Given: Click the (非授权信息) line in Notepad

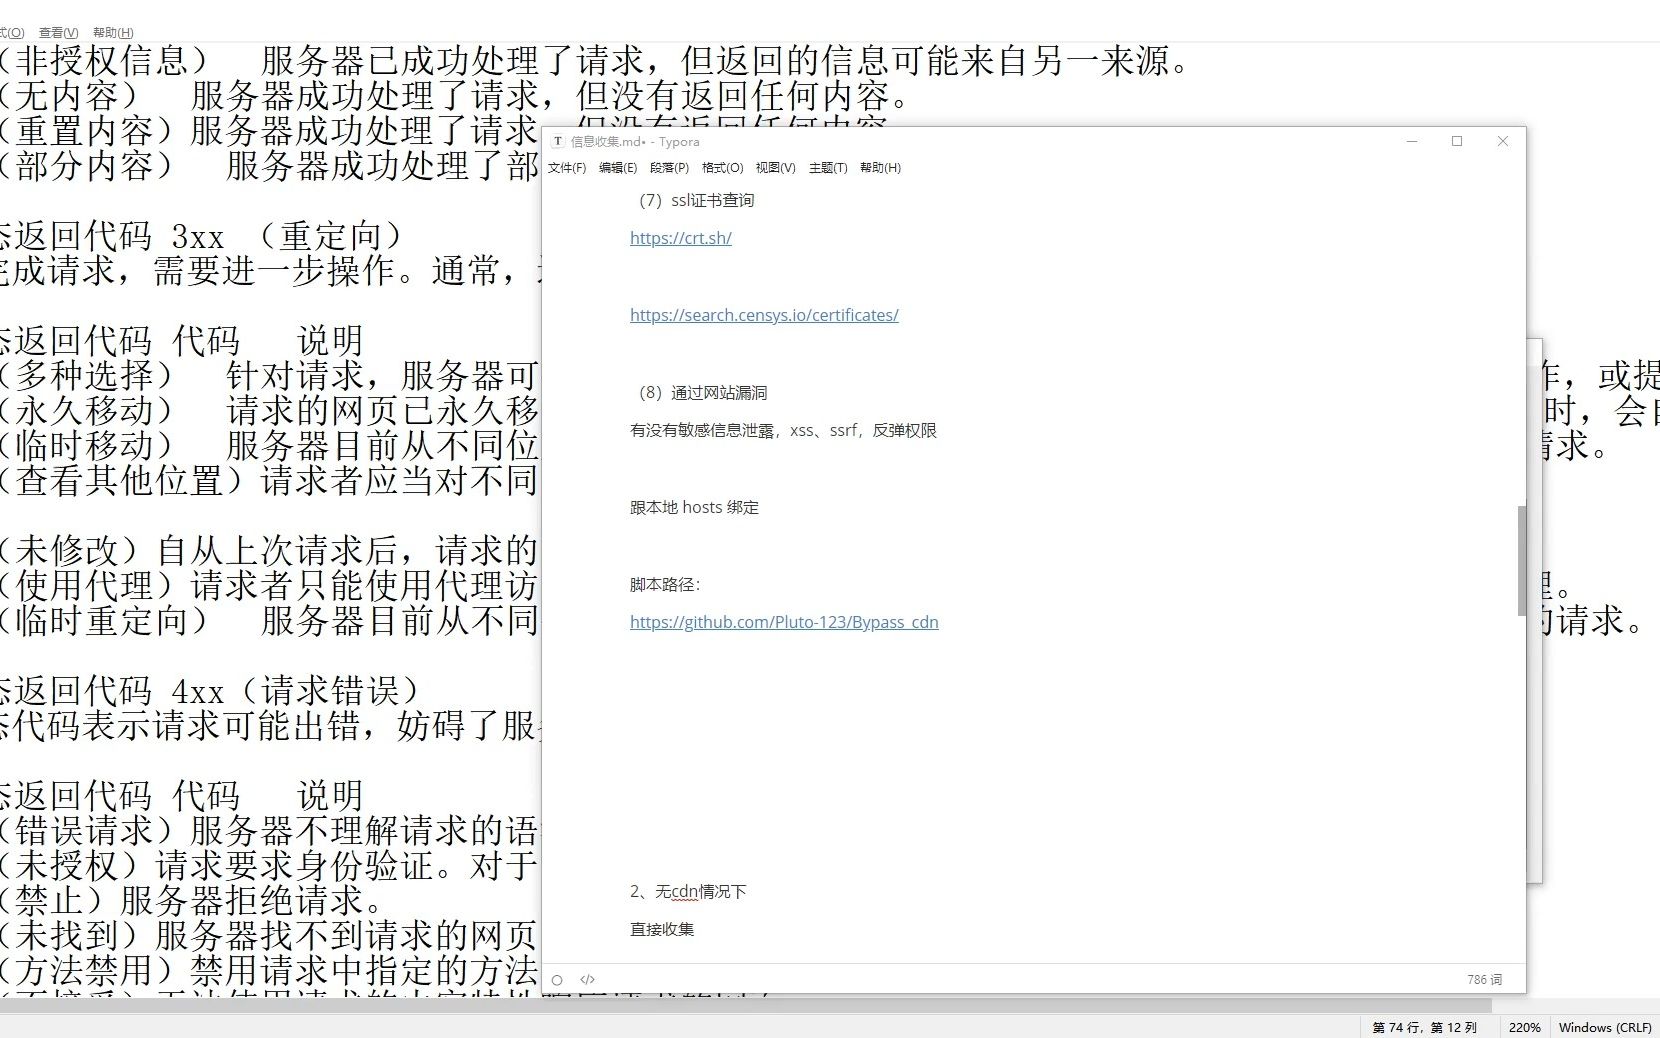Looking at the screenshot, I should pos(596,61).
